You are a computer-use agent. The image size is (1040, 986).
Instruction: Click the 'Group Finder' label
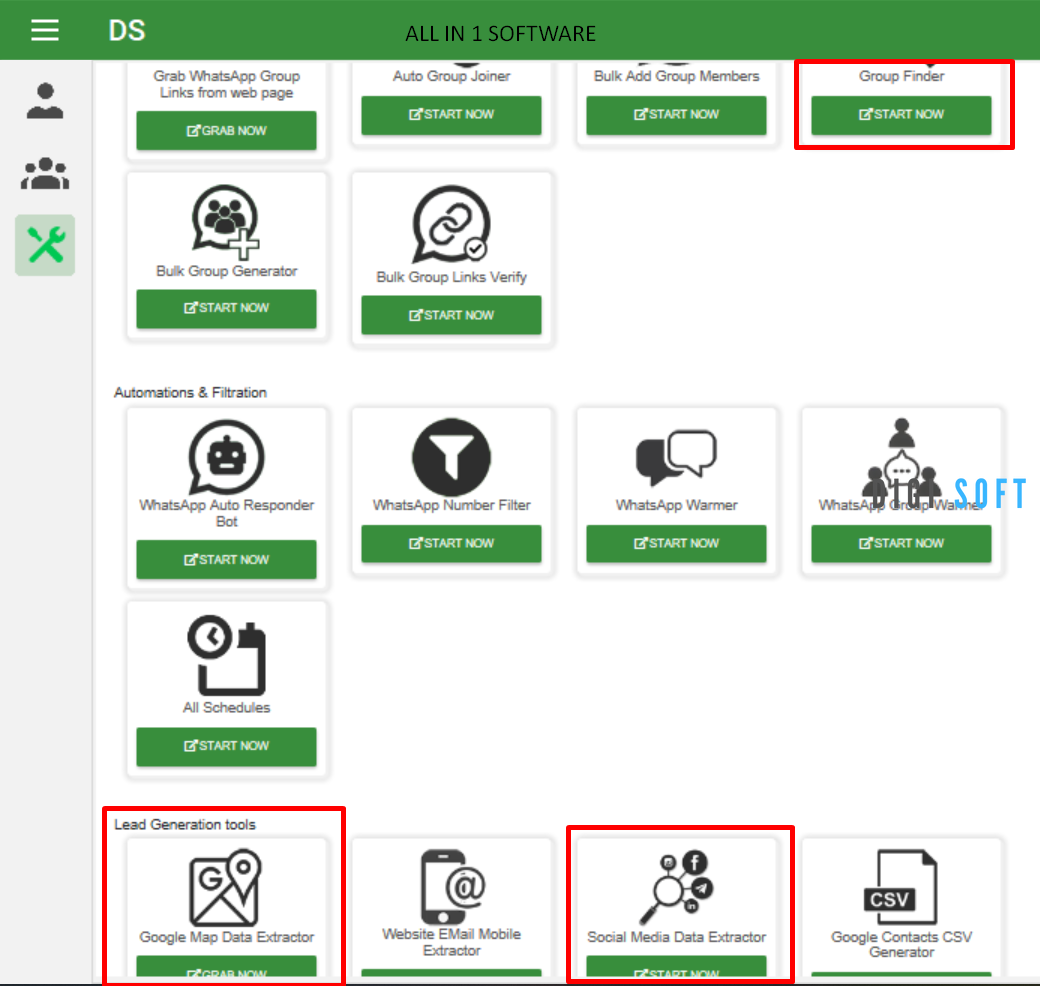pyautogui.click(x=901, y=76)
